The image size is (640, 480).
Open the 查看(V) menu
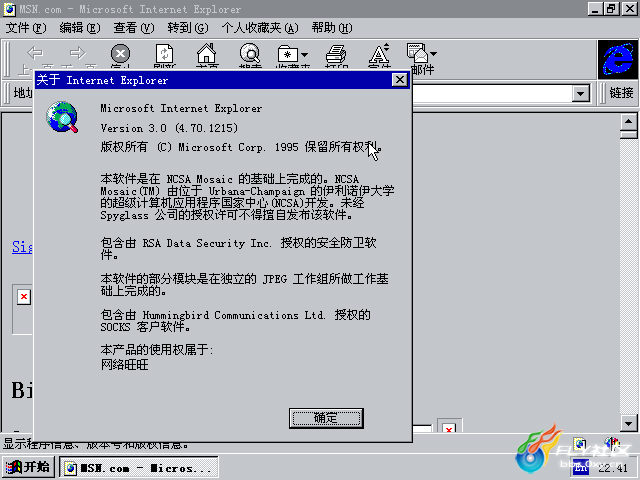[134, 28]
